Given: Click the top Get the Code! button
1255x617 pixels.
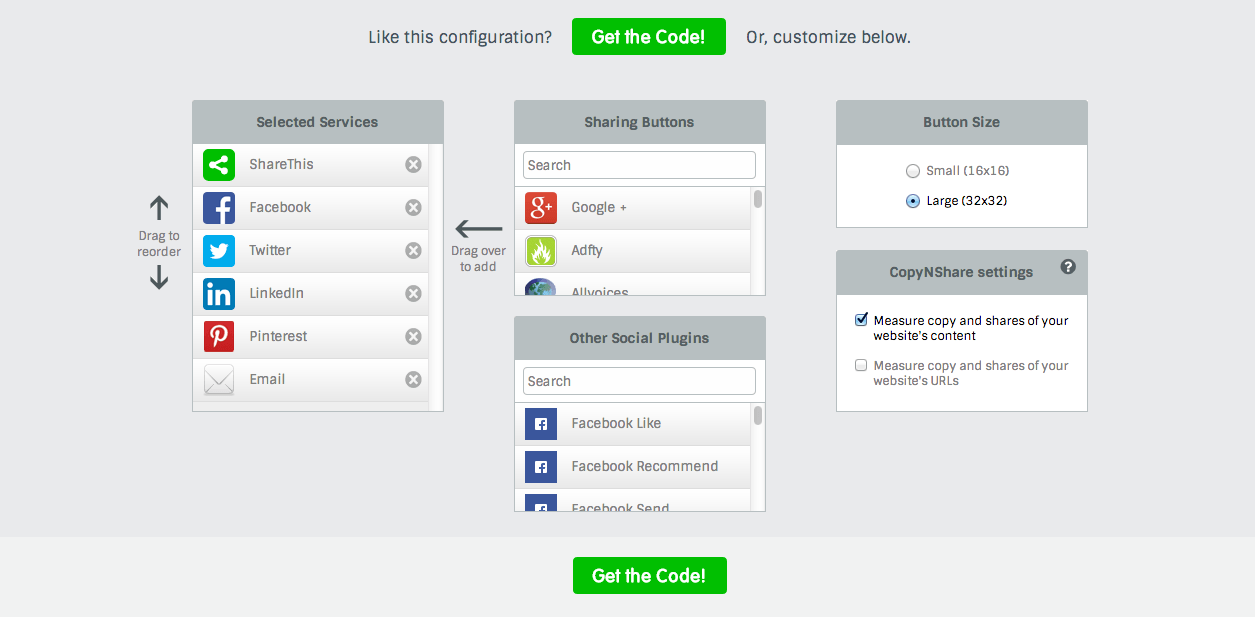Looking at the screenshot, I should [x=648, y=37].
